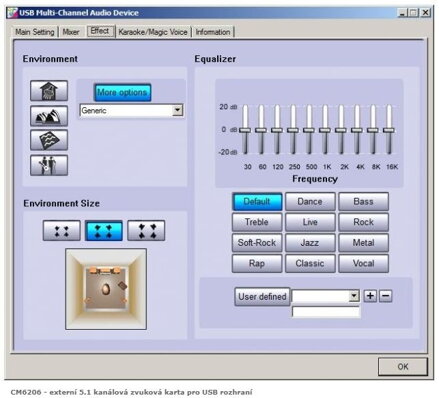This screenshot has width=439, height=398.
Task: Click the 60 Hz equalizer slider handle
Action: coord(261,130)
